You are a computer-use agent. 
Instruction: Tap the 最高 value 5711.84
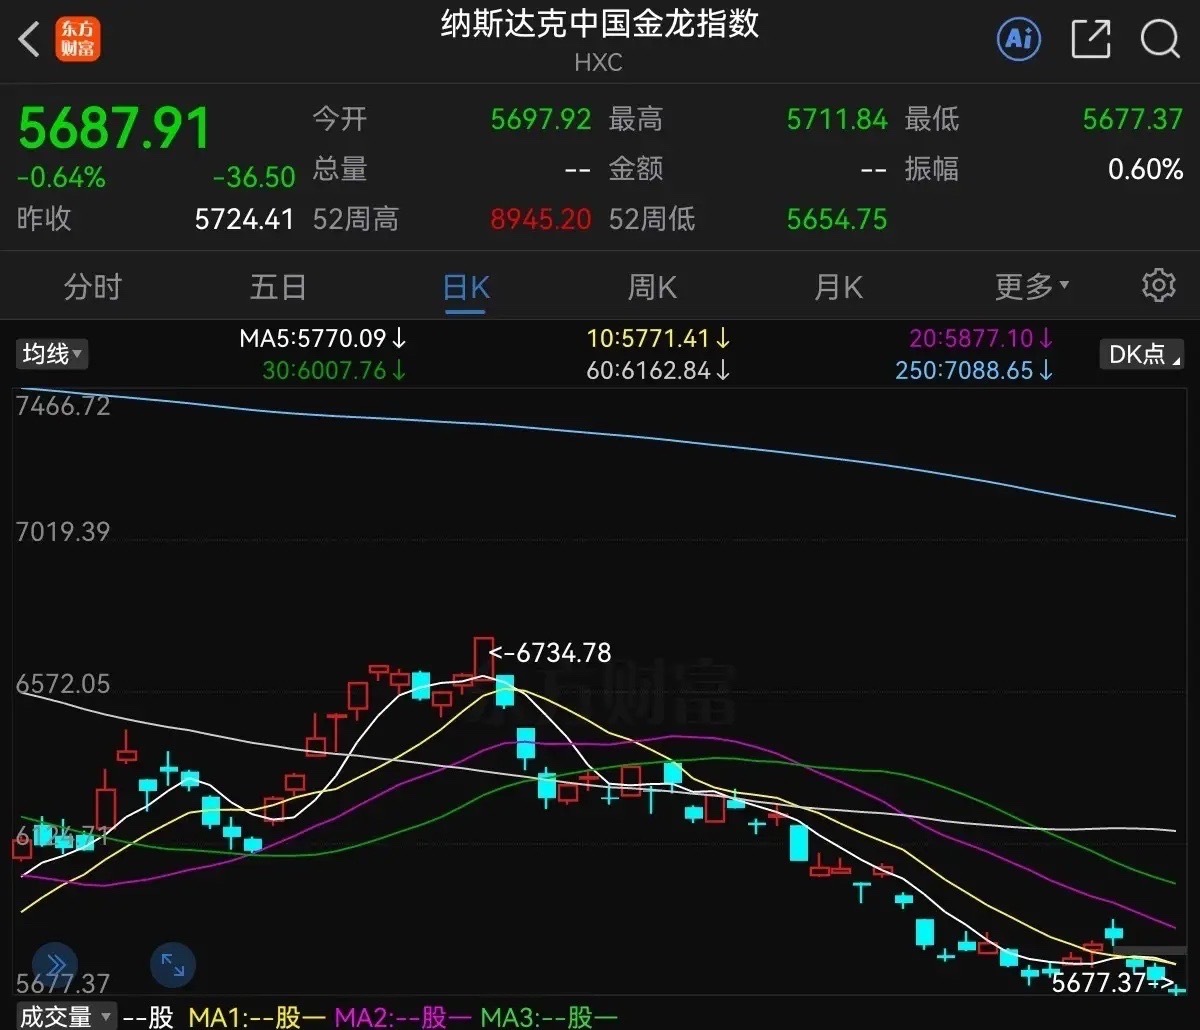(x=837, y=120)
